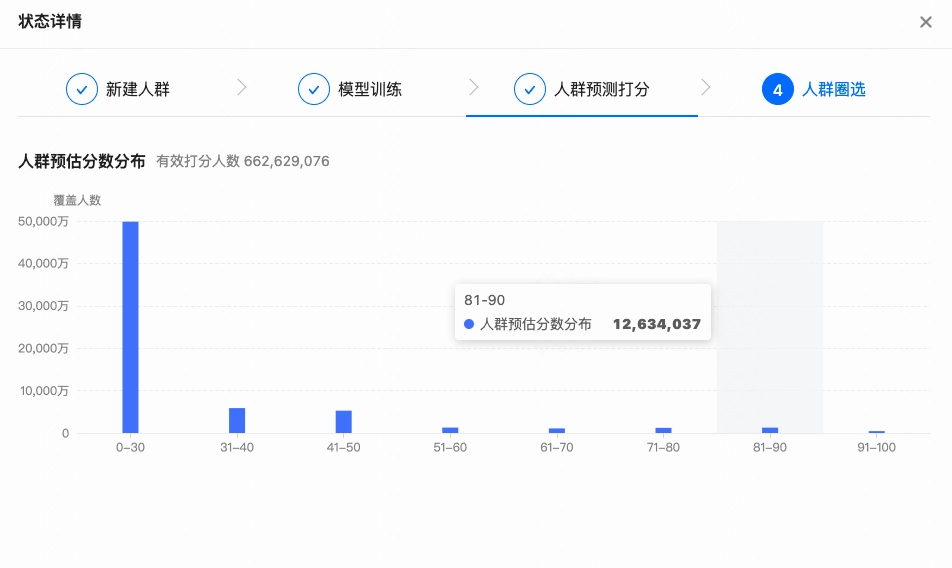Click the blue legend dot in tooltip

point(469,324)
